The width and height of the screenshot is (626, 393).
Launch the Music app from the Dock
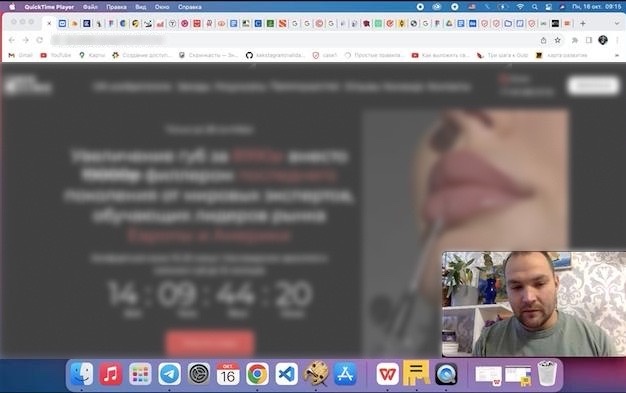[111, 374]
